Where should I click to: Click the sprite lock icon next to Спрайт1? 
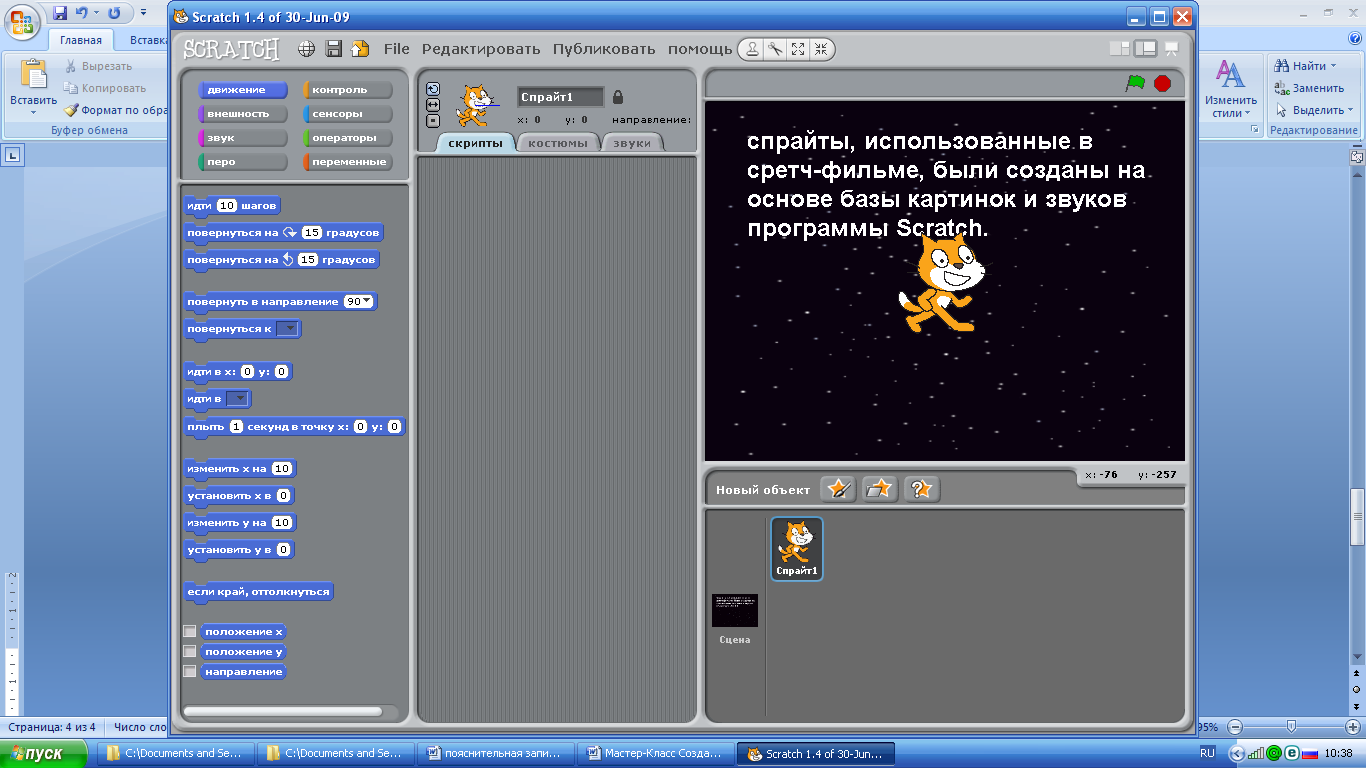[618, 97]
